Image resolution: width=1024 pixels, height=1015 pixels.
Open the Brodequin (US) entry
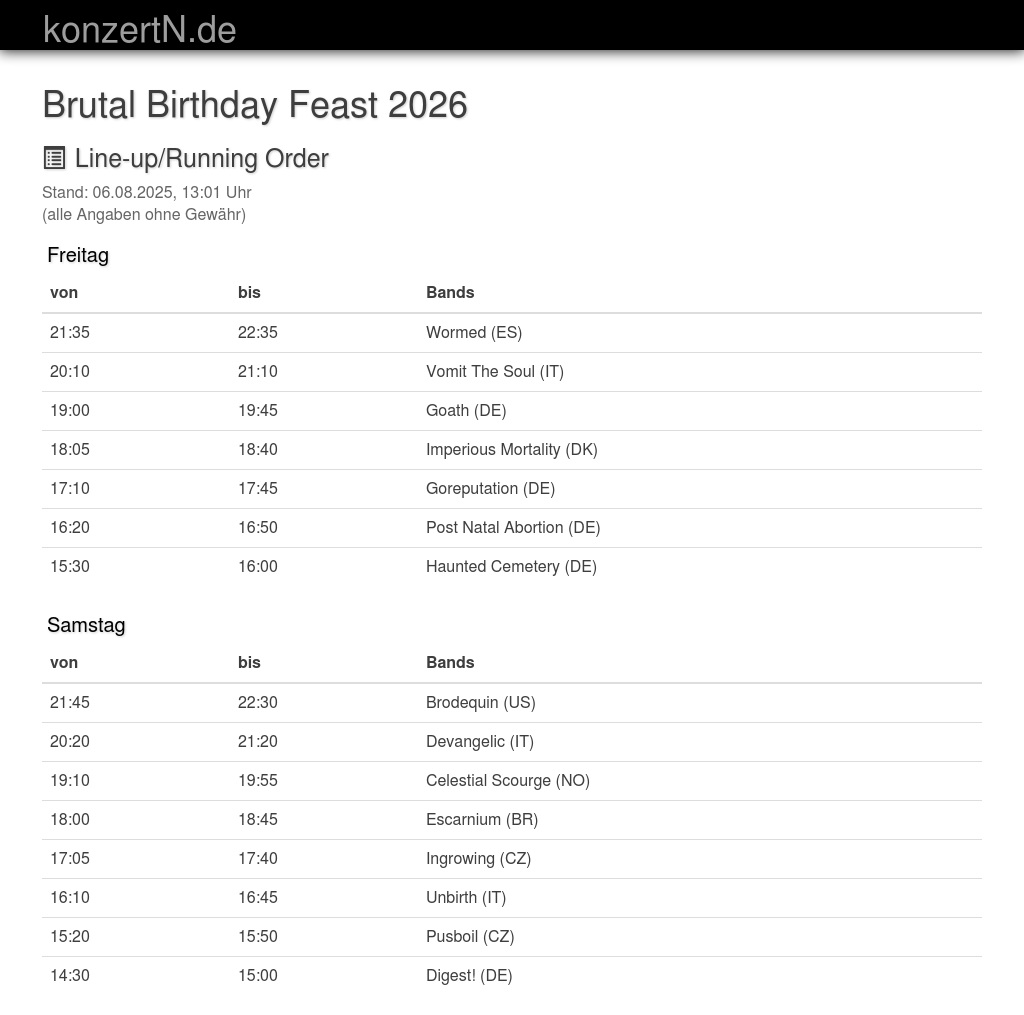coord(481,702)
